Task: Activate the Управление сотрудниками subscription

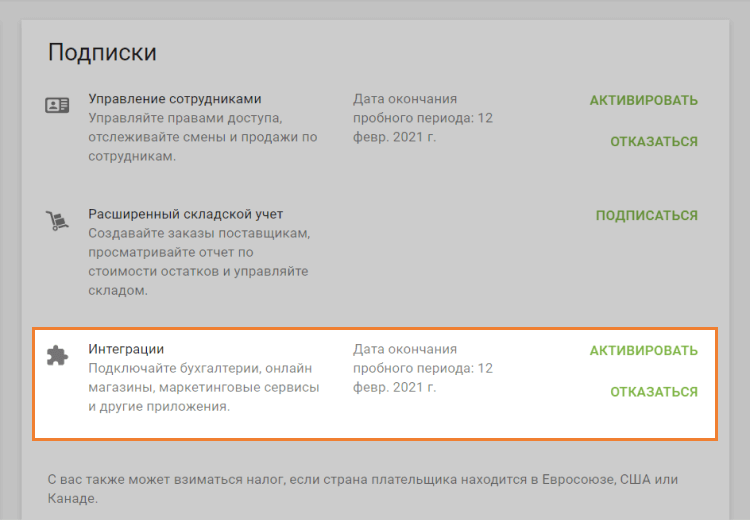Action: [x=643, y=100]
